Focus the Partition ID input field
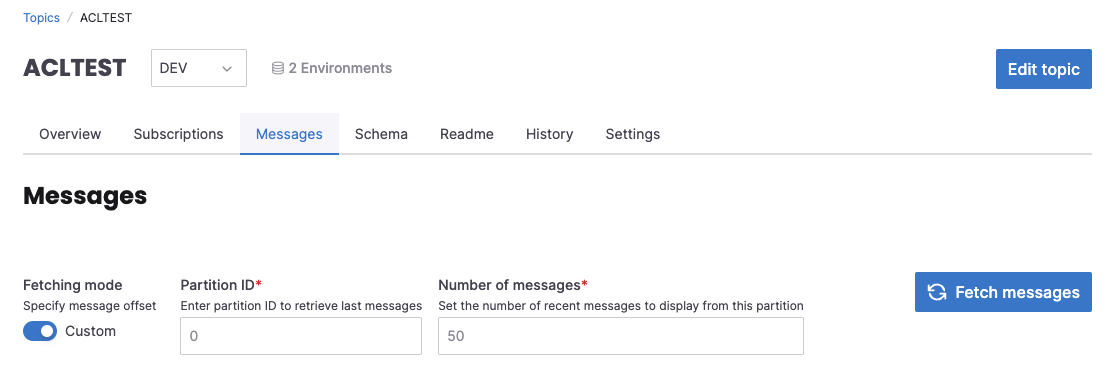Image resolution: width=1106 pixels, height=376 pixels. point(301,336)
